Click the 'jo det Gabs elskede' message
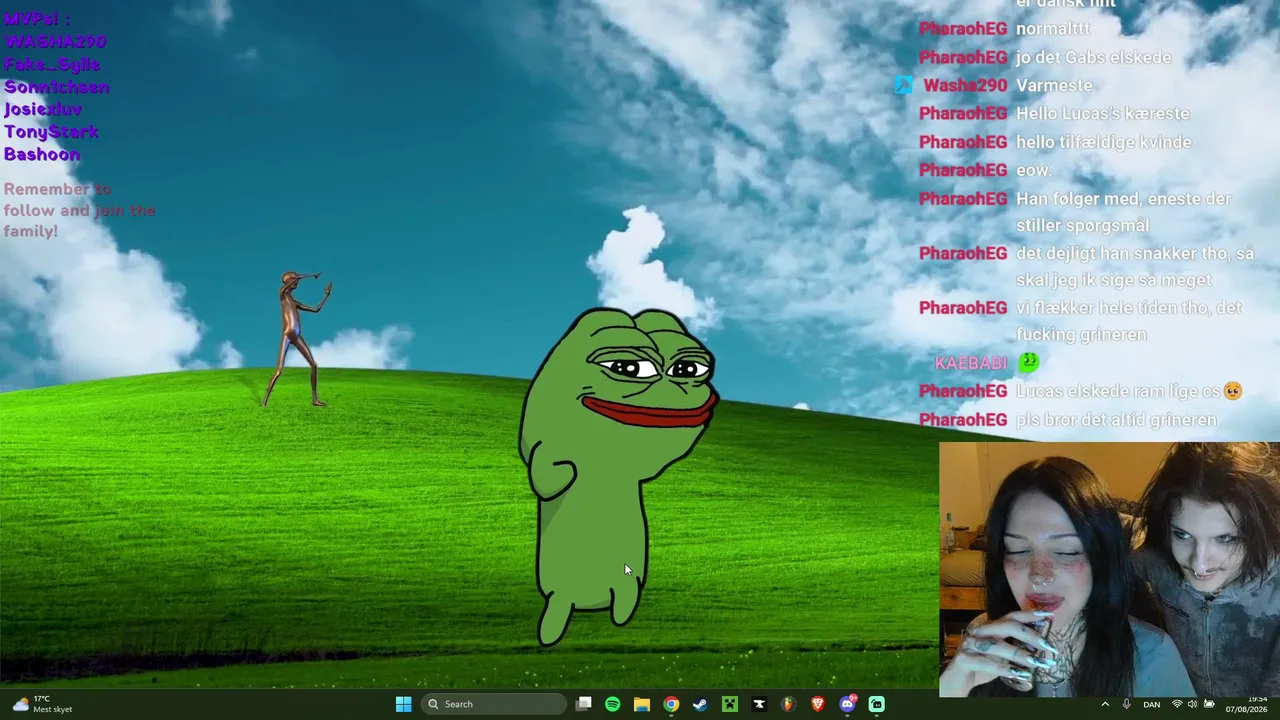The width and height of the screenshot is (1280, 720). (x=1094, y=58)
